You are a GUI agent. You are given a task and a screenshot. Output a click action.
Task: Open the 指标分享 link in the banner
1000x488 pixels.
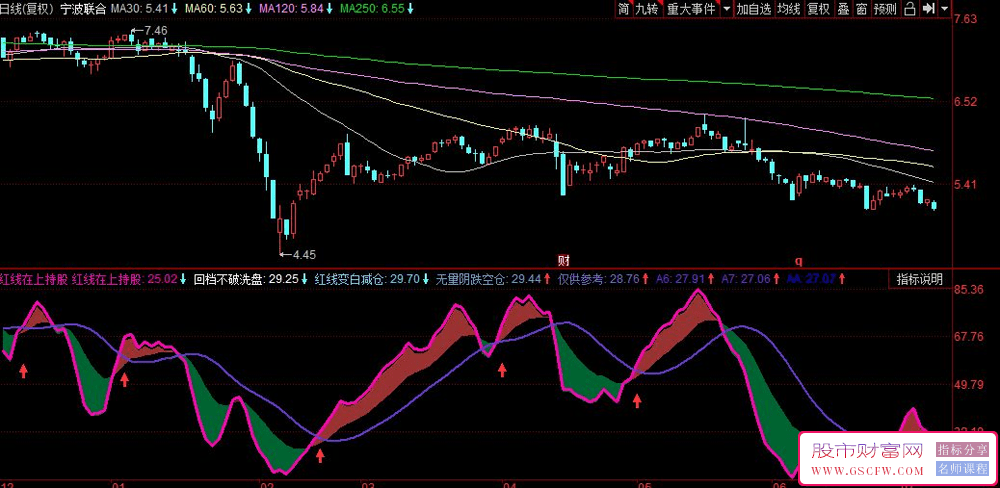coord(963,450)
